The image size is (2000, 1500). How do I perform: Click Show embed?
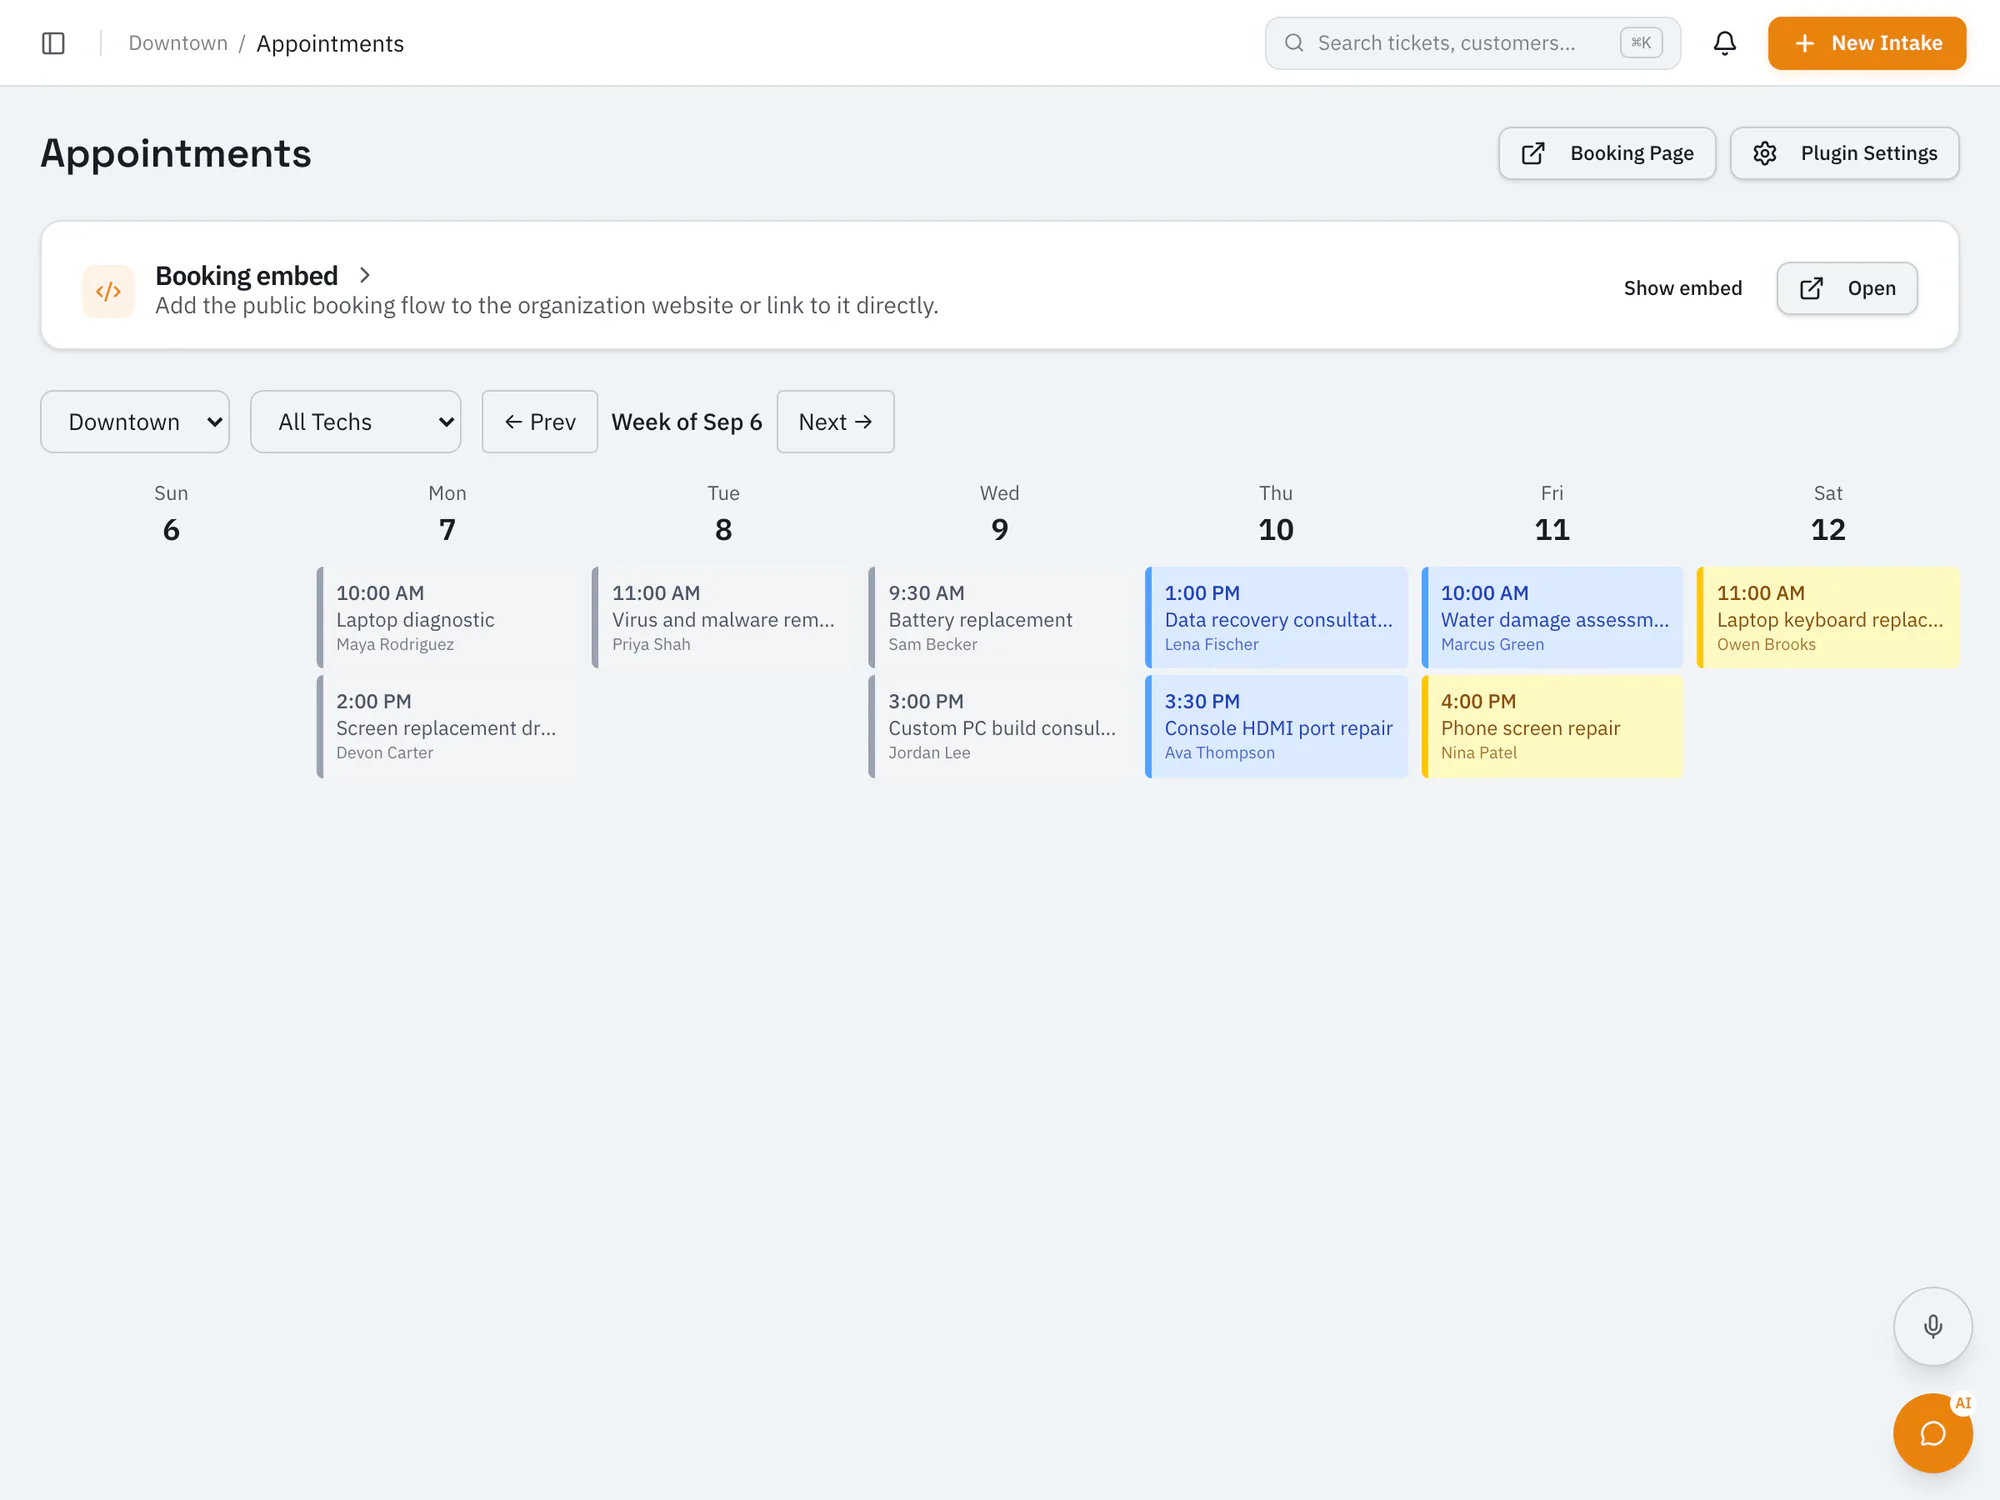[1683, 288]
